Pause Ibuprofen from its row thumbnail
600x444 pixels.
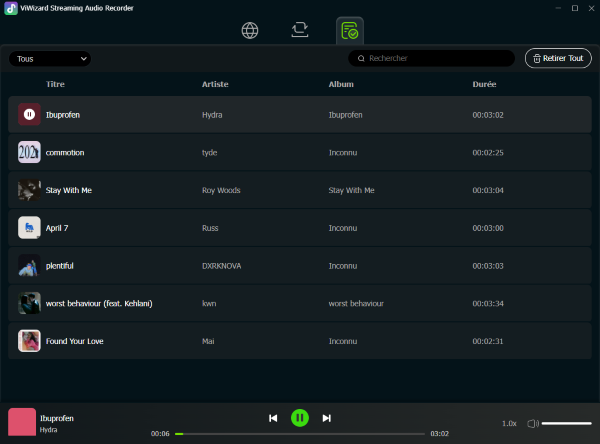(29, 114)
